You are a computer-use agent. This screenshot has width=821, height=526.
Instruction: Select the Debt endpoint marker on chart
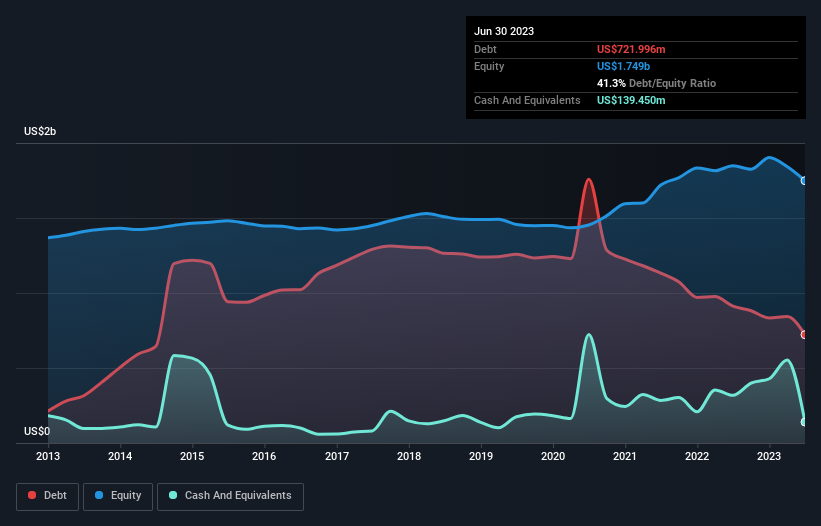point(804,334)
